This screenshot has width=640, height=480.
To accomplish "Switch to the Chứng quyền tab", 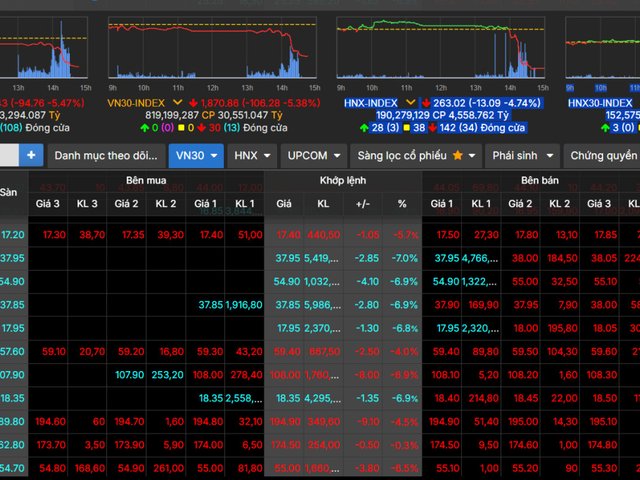I will pyautogui.click(x=602, y=156).
